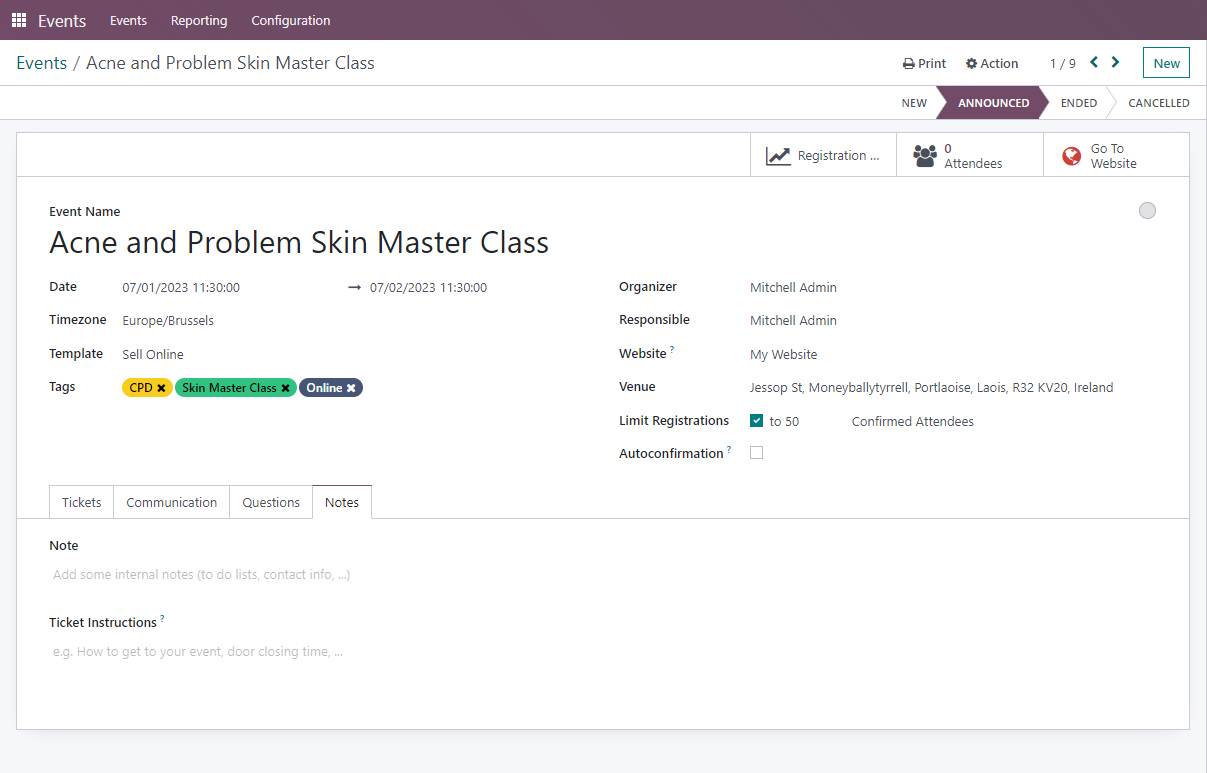Uncheck the Limit Registrations checkbox
The height and width of the screenshot is (773, 1207).
click(756, 421)
